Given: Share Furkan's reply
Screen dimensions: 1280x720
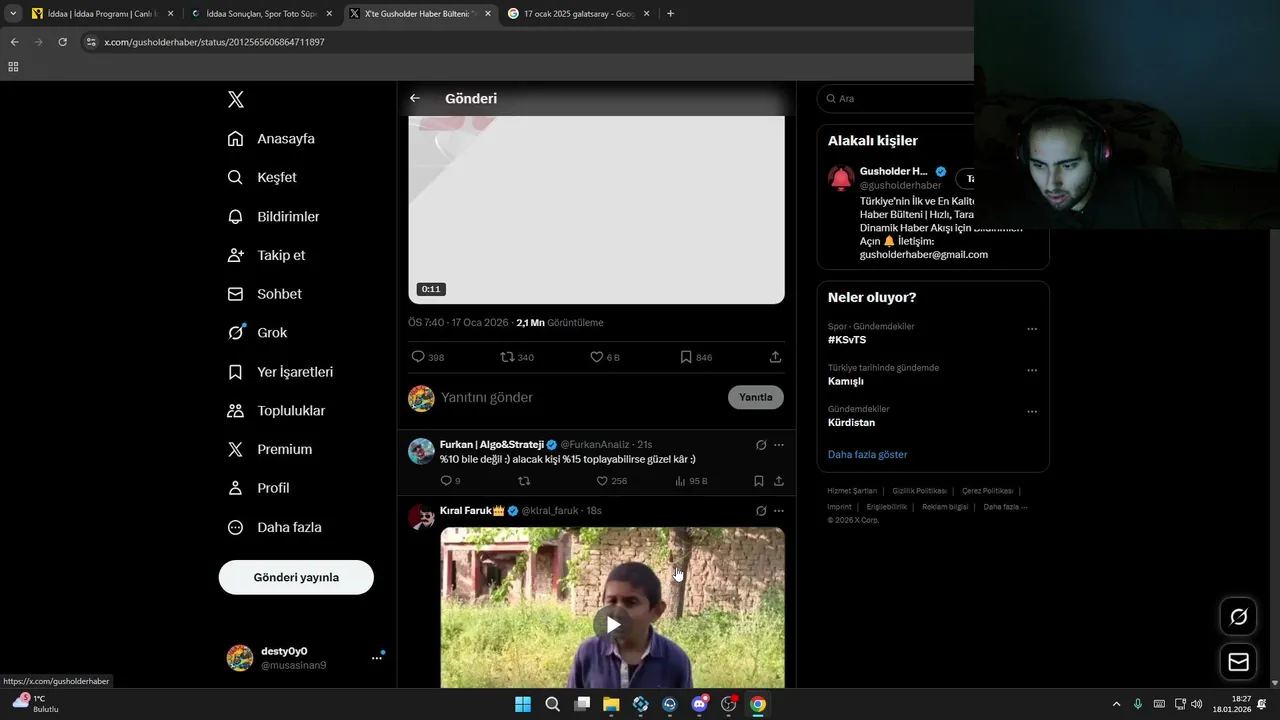Looking at the screenshot, I should (x=778, y=481).
